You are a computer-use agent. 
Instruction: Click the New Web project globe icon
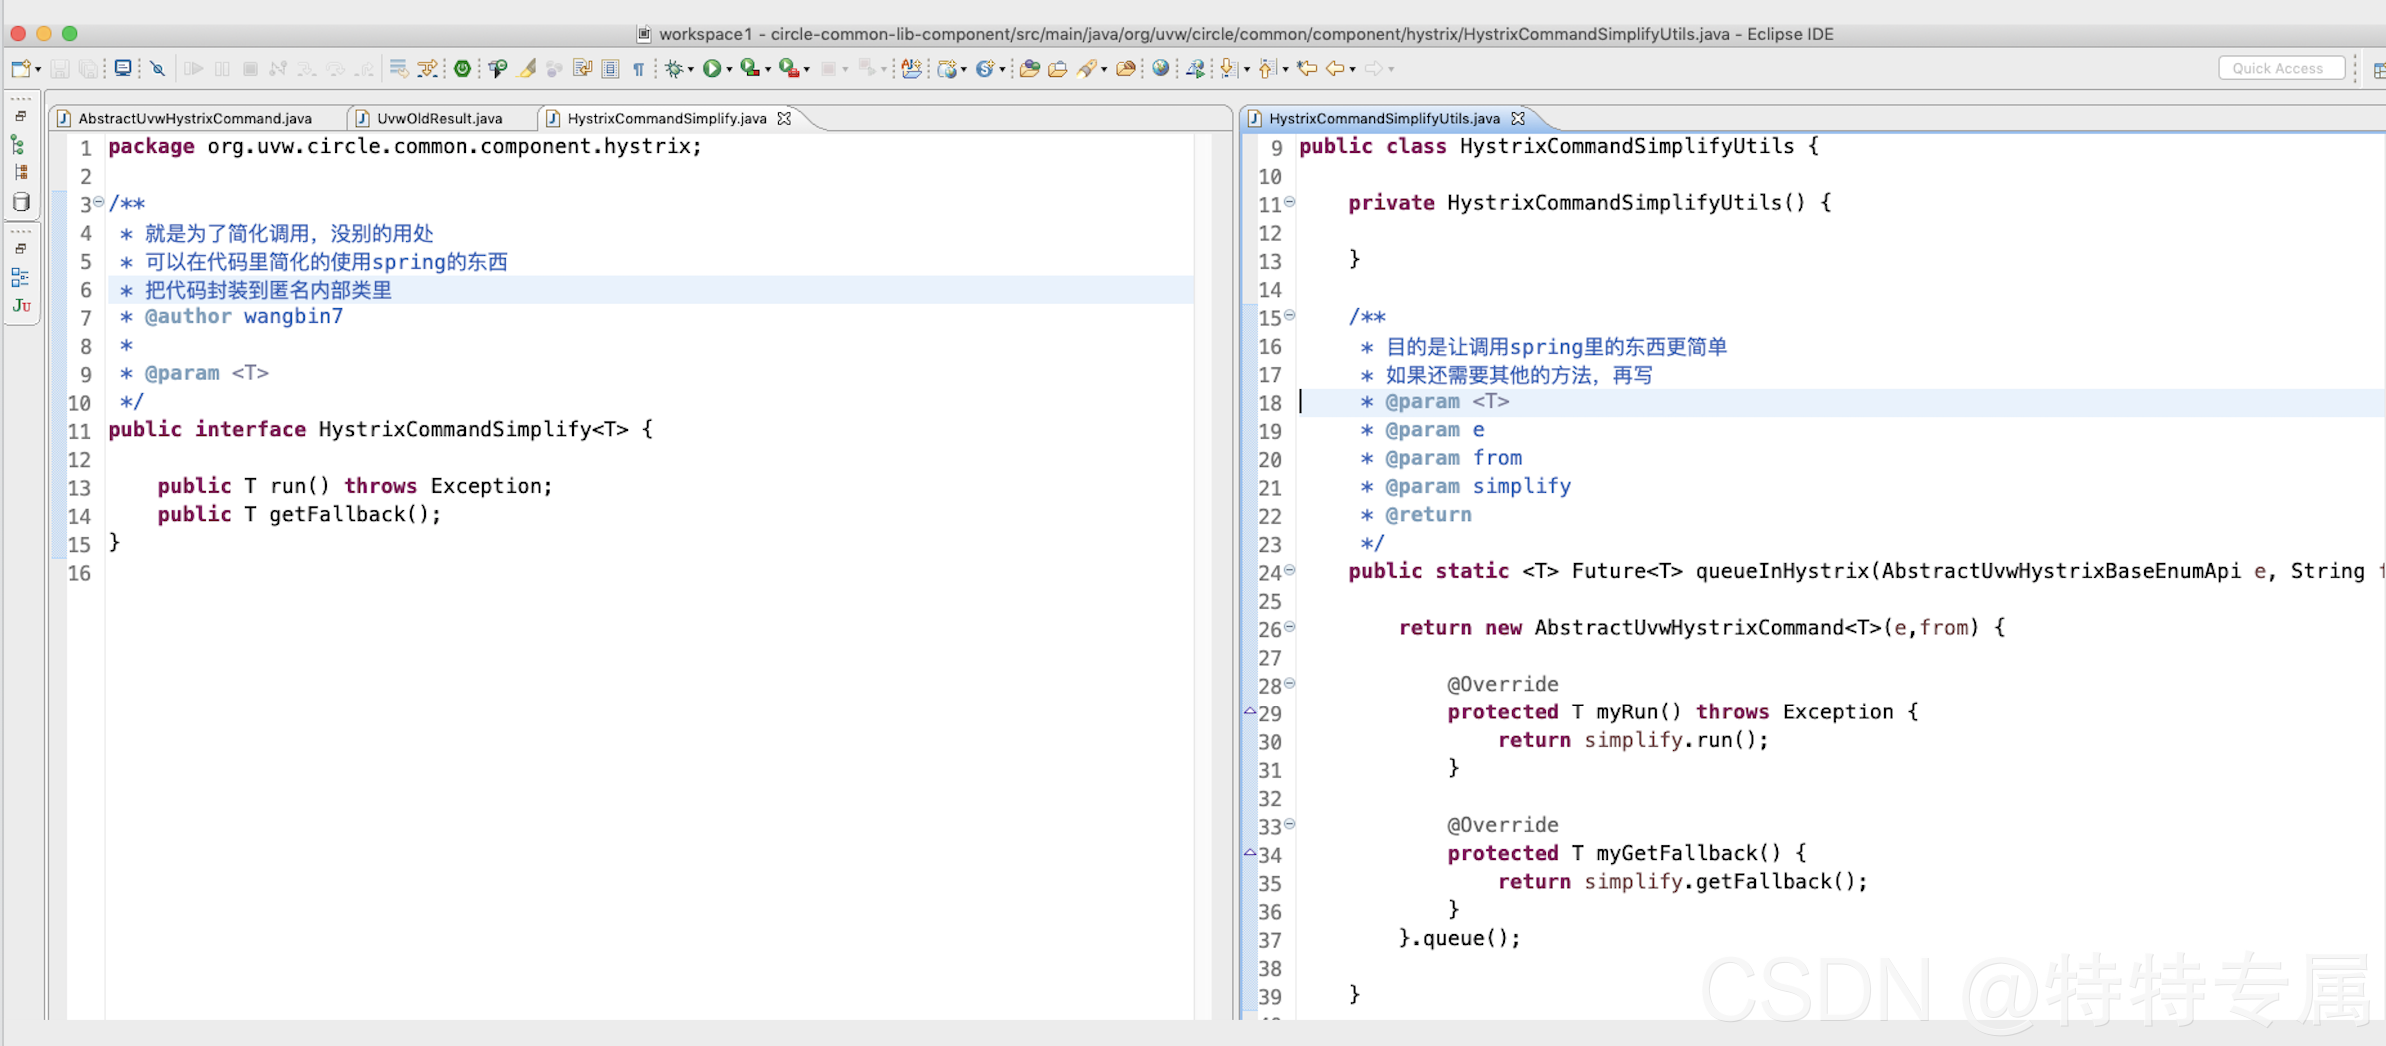click(947, 69)
